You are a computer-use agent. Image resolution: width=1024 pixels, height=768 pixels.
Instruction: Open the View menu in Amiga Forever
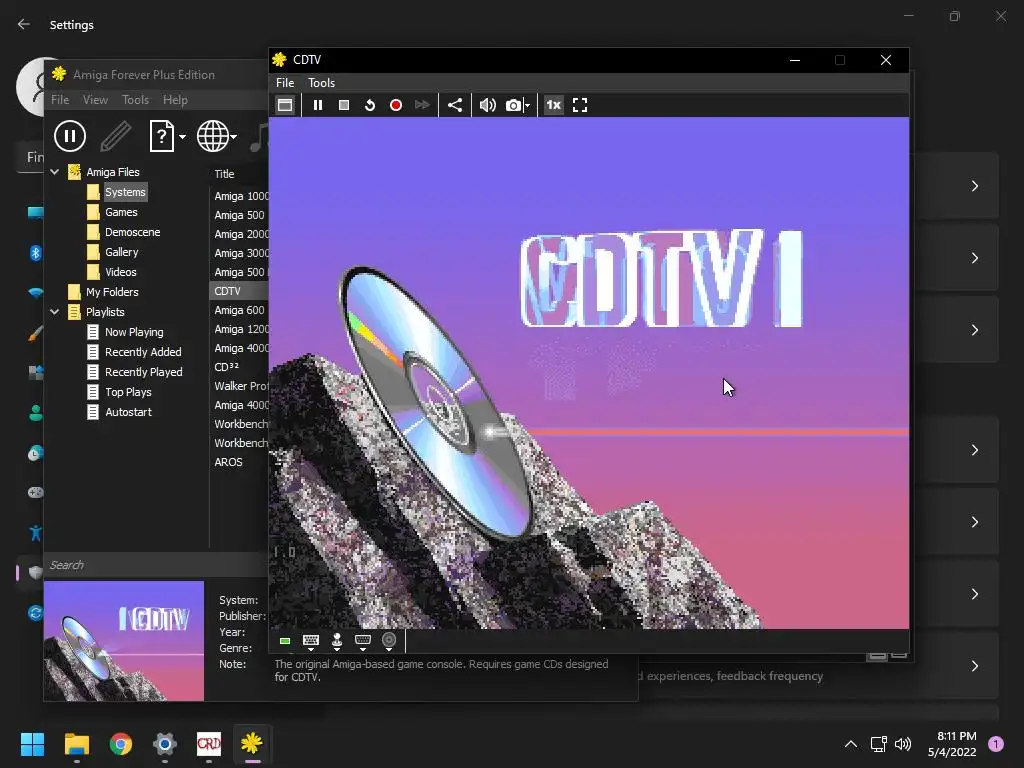[x=95, y=100]
